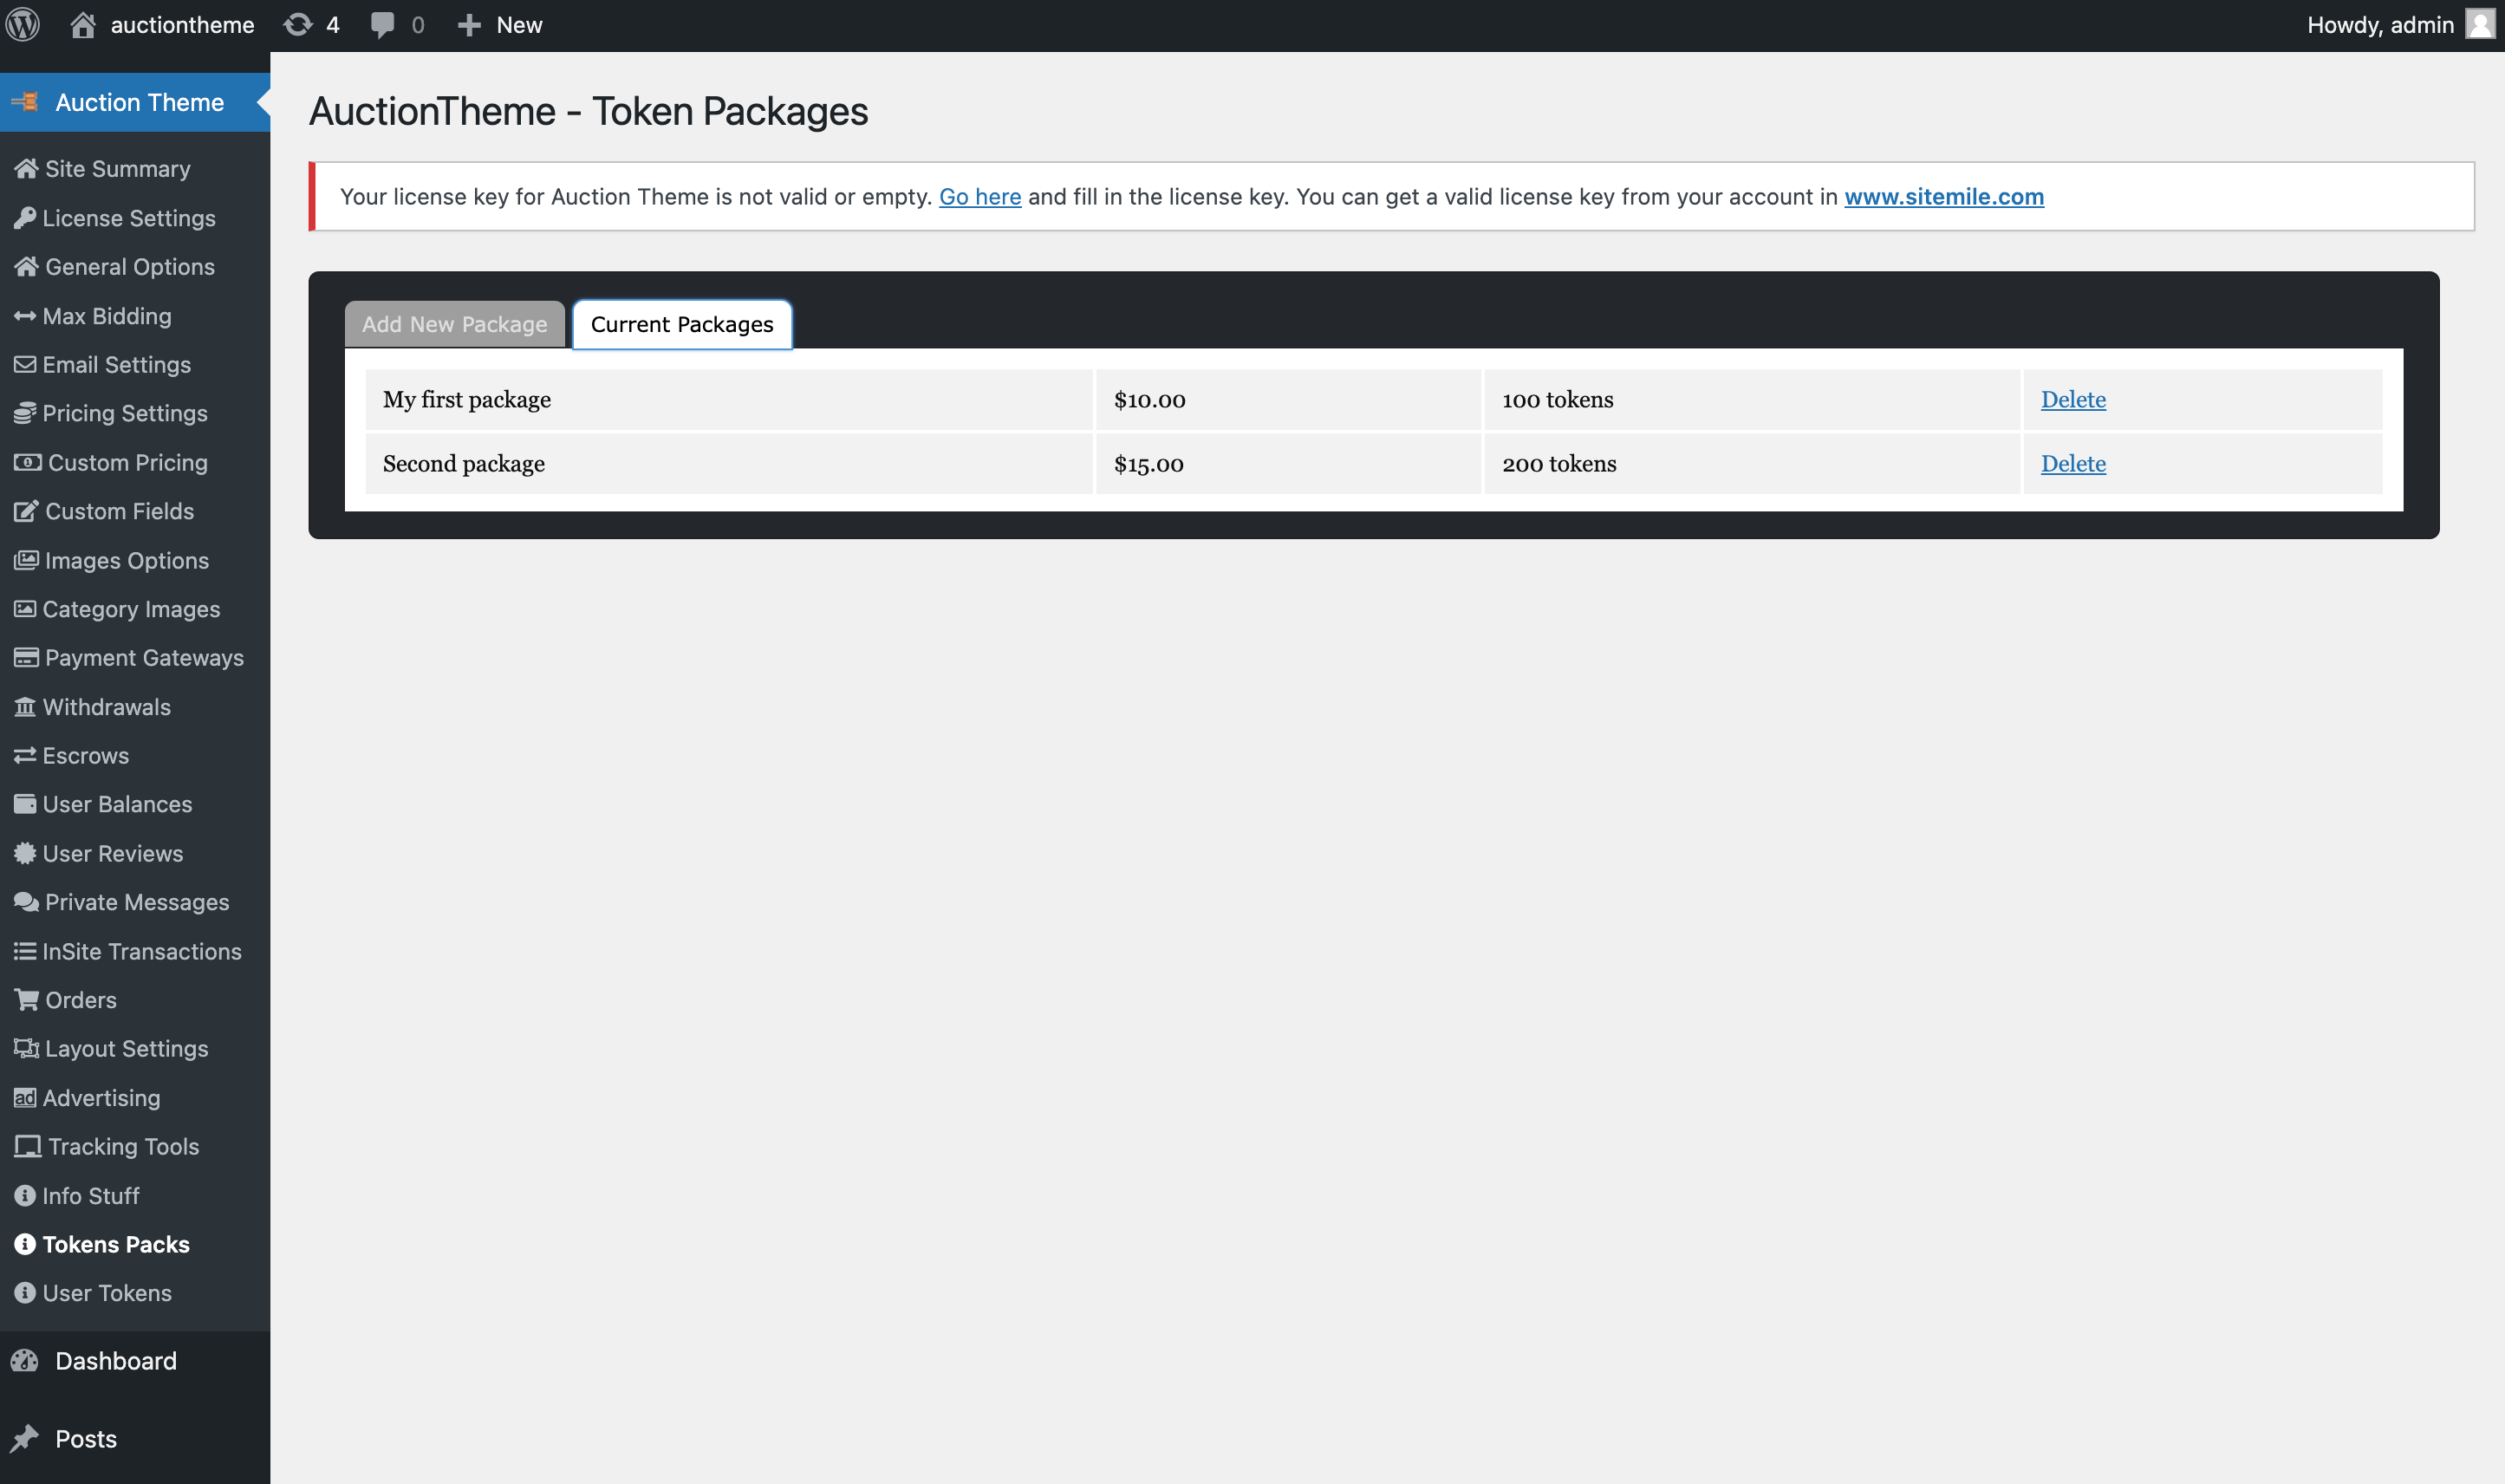Click the WordPress logo icon
Viewport: 2505px width, 1484px height.
(x=23, y=25)
